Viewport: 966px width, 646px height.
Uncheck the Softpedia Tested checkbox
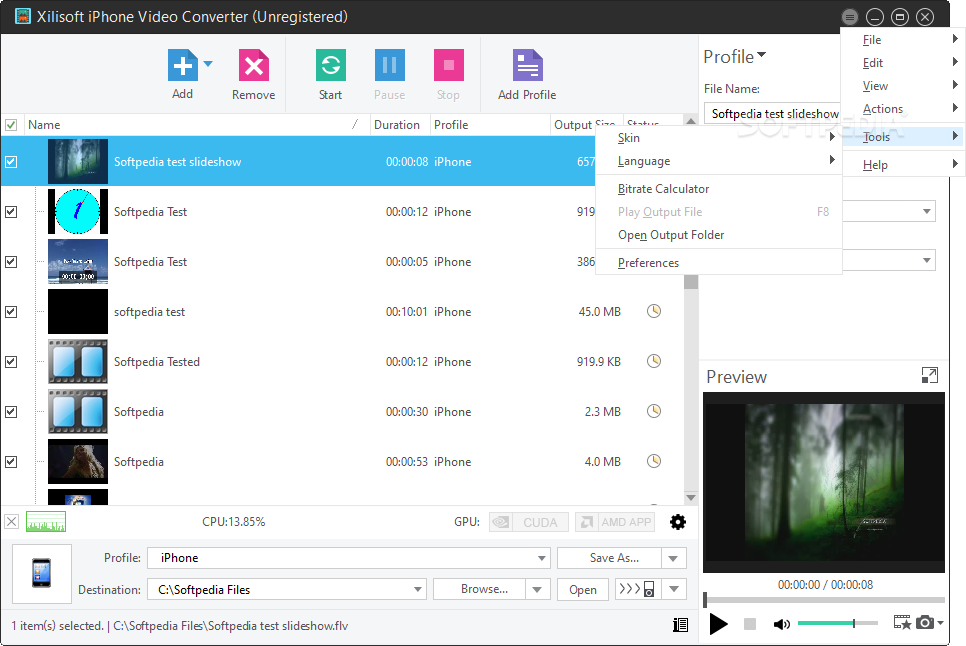11,361
